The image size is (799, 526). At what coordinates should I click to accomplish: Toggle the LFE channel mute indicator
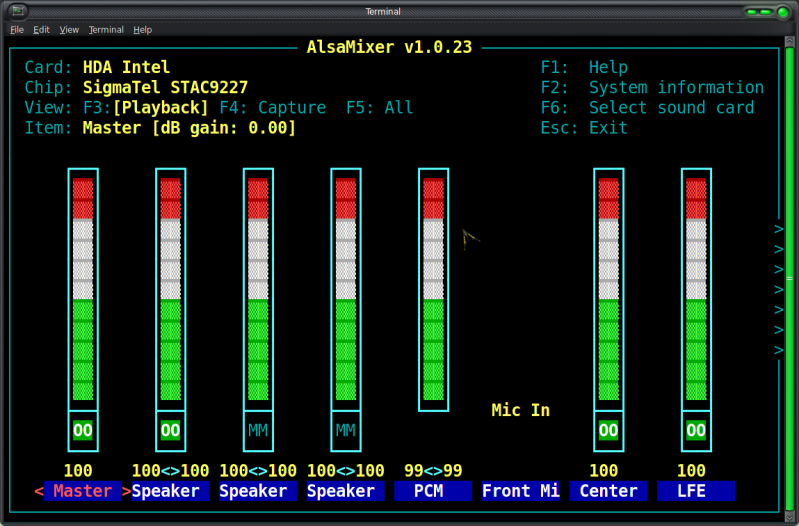click(x=696, y=430)
